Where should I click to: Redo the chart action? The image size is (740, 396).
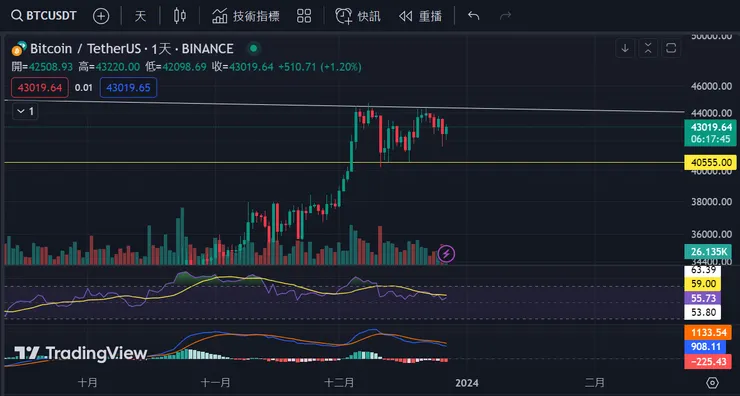pyautogui.click(x=505, y=17)
